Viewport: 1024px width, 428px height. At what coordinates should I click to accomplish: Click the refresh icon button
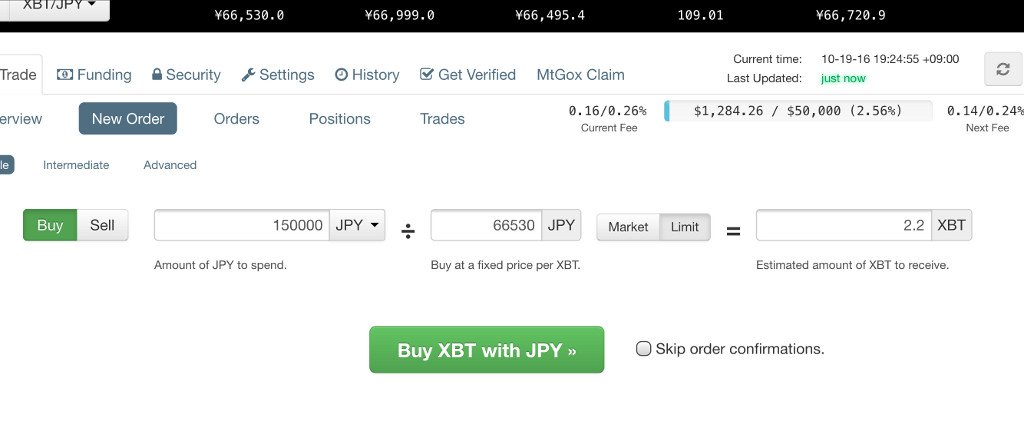1002,69
